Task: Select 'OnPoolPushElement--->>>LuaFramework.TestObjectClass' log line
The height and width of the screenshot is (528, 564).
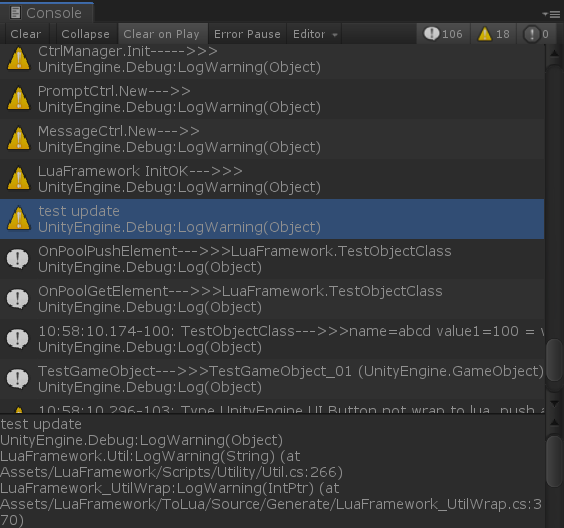Action: [x=272, y=259]
